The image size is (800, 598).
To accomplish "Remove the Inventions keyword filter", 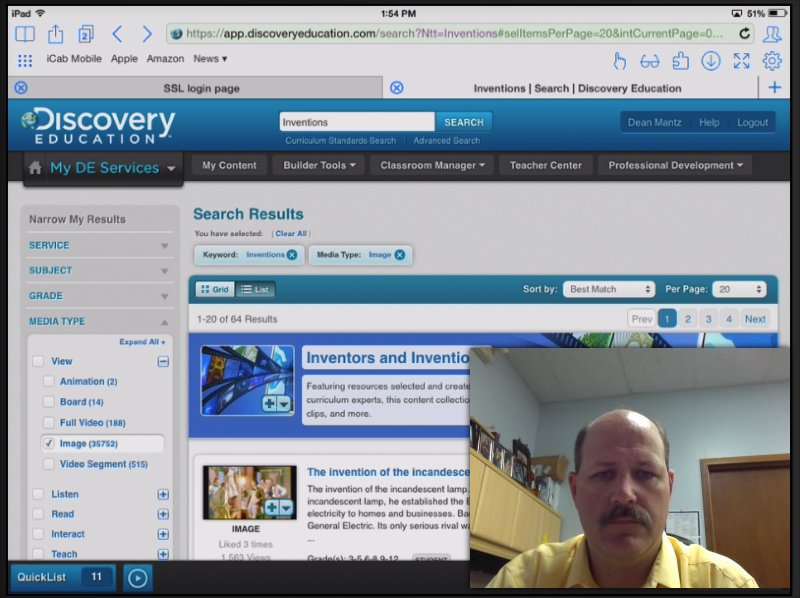I will click(x=291, y=255).
